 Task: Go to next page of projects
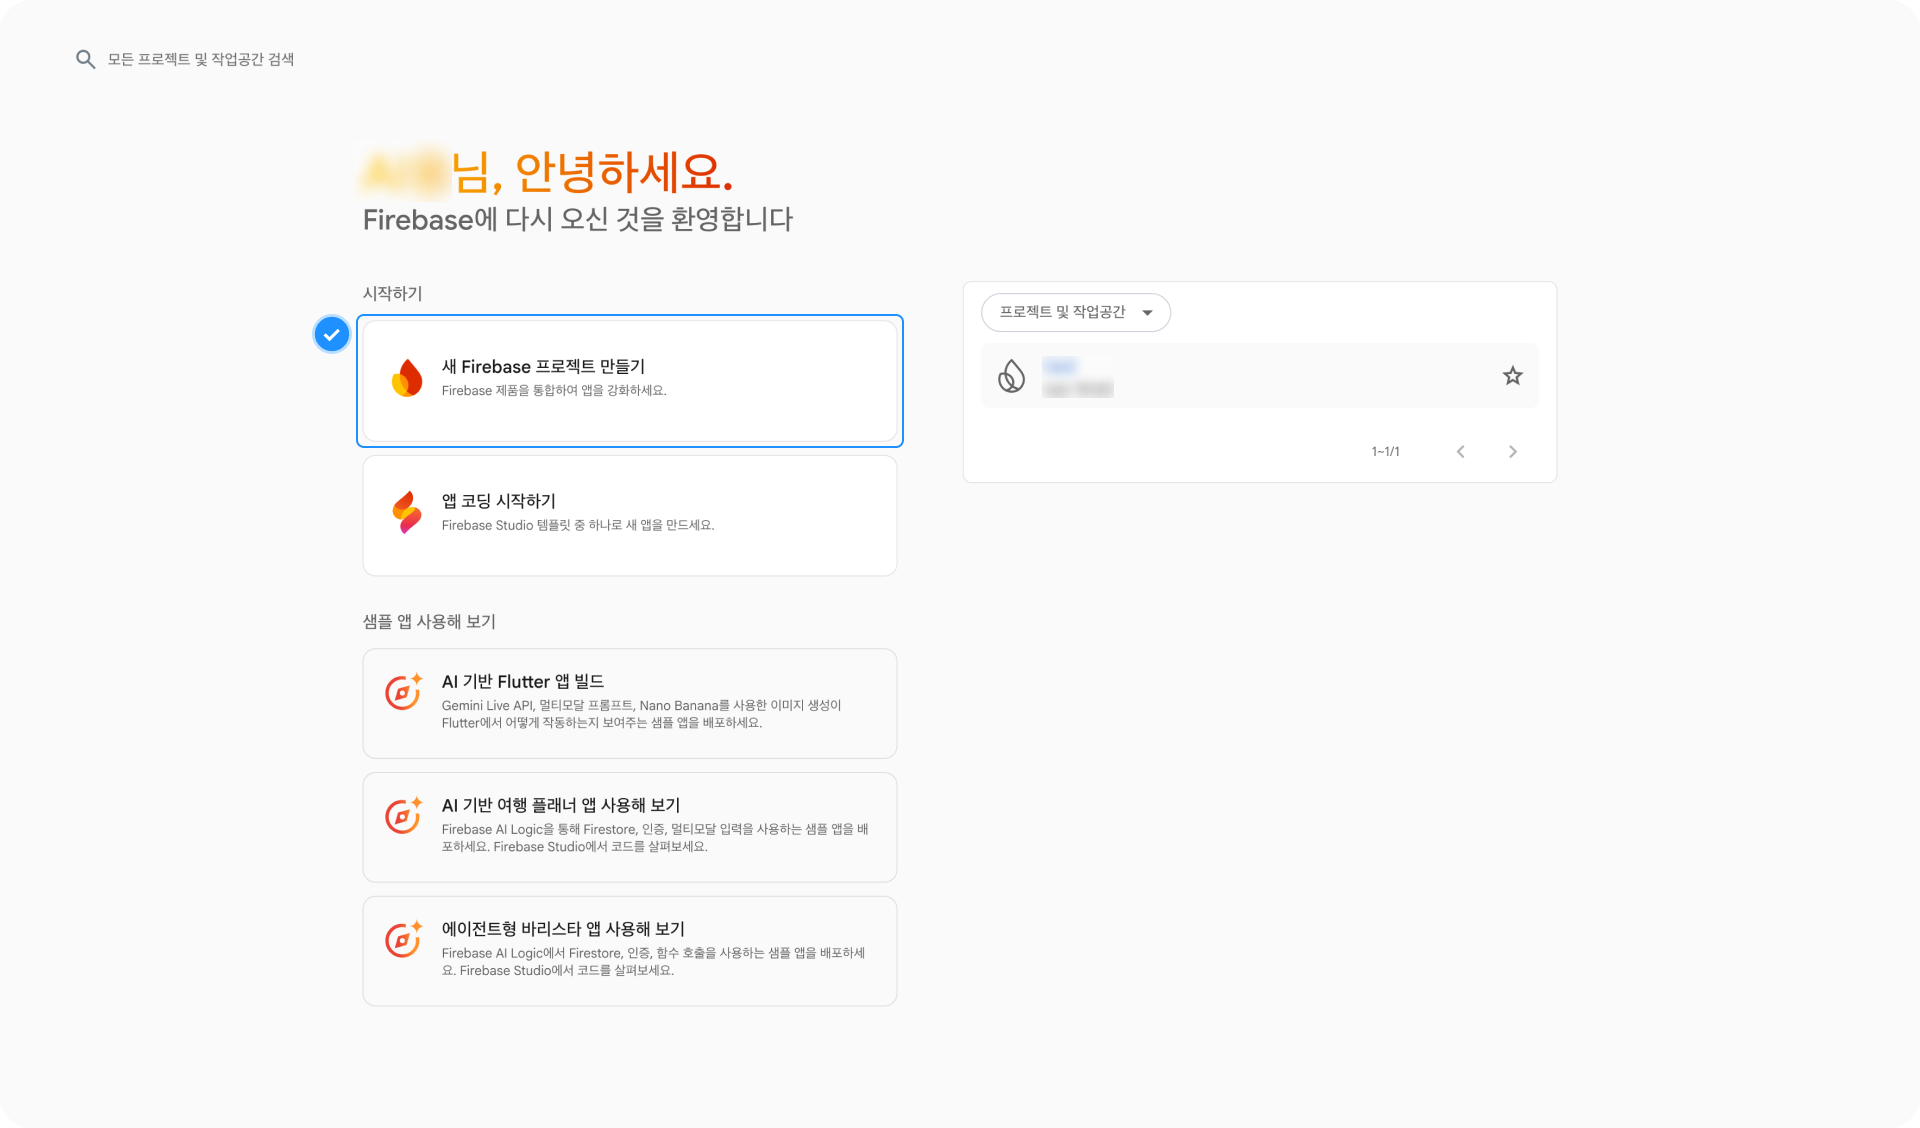point(1512,452)
